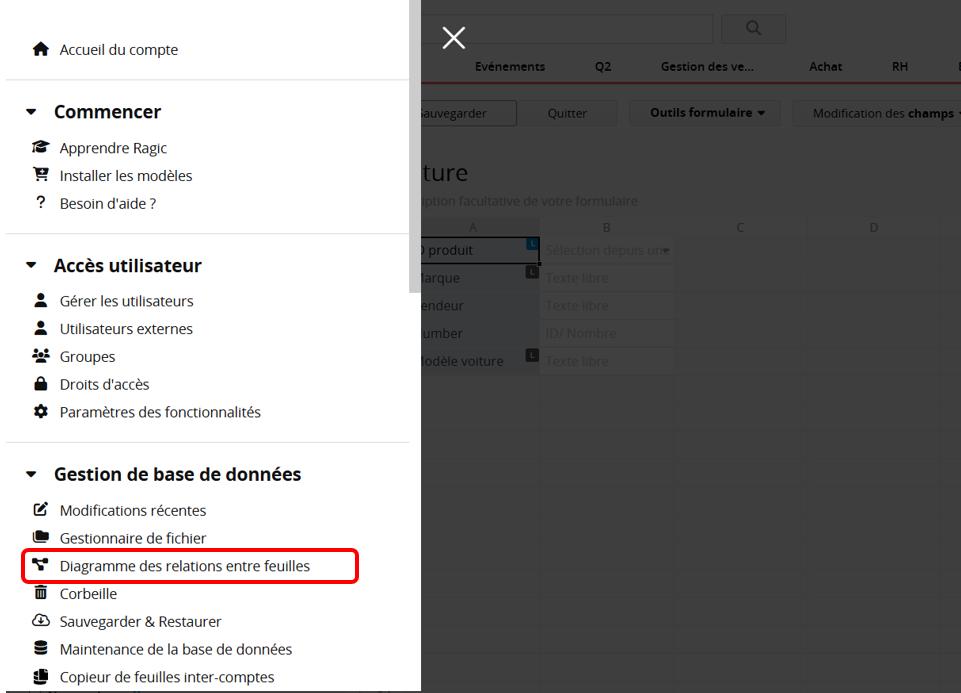
Task: Click the padlock icon for Droits d'accès
Action: [x=40, y=384]
